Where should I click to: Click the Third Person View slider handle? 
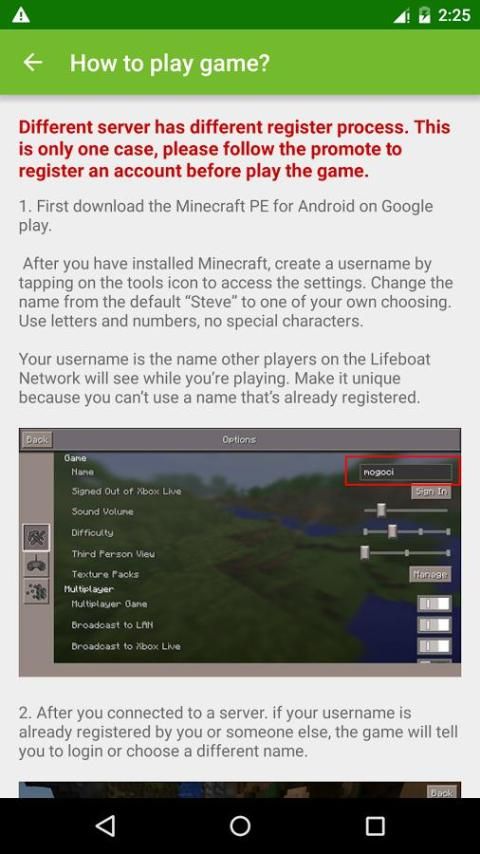click(364, 553)
